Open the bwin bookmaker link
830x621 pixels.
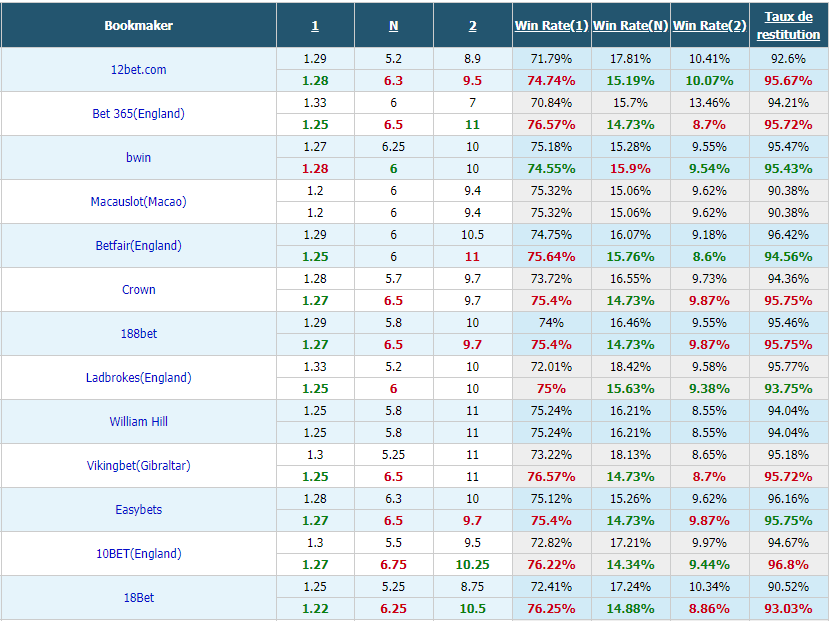click(x=138, y=158)
